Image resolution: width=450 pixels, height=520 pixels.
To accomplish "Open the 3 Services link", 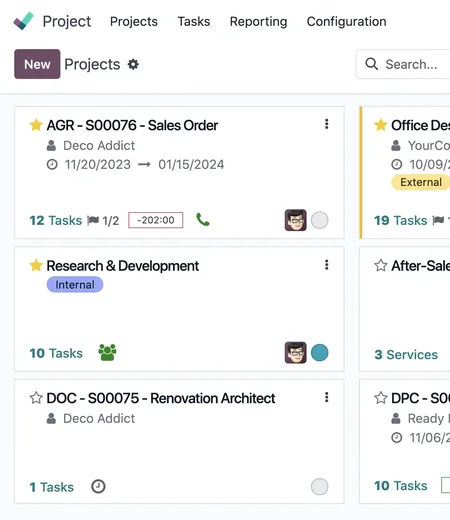I will (x=406, y=354).
